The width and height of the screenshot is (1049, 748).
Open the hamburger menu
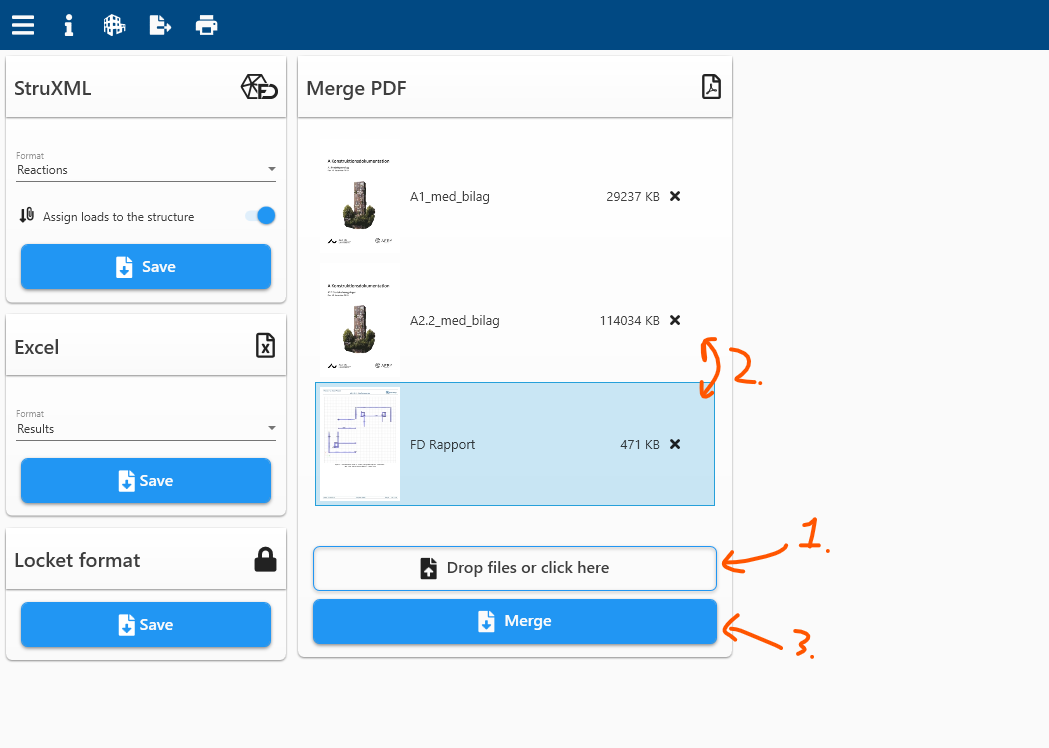click(23, 25)
